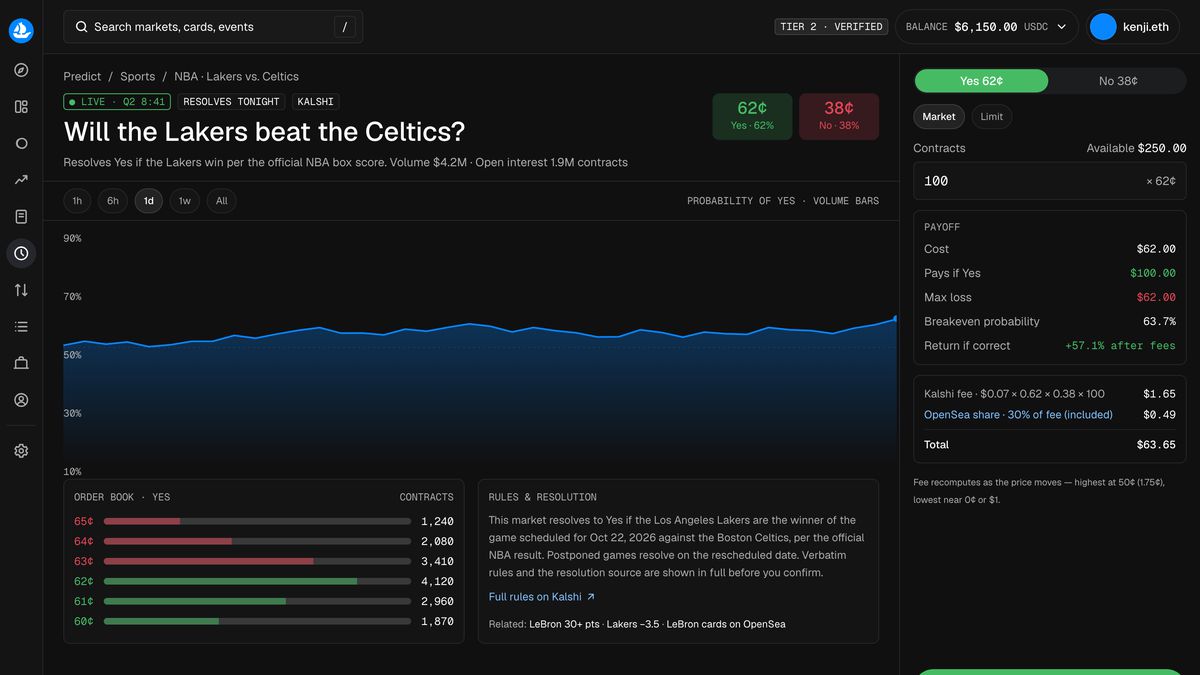Open the document page icon in sidebar
1200x675 pixels.
tap(21, 217)
